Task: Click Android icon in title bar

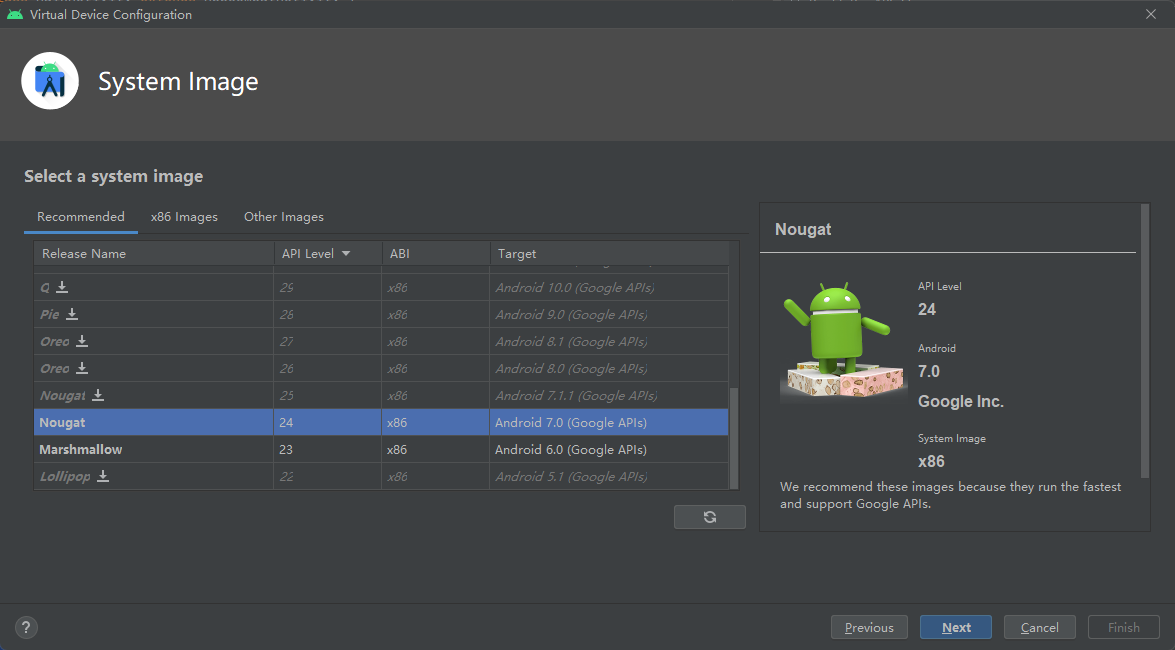Action: 15,14
